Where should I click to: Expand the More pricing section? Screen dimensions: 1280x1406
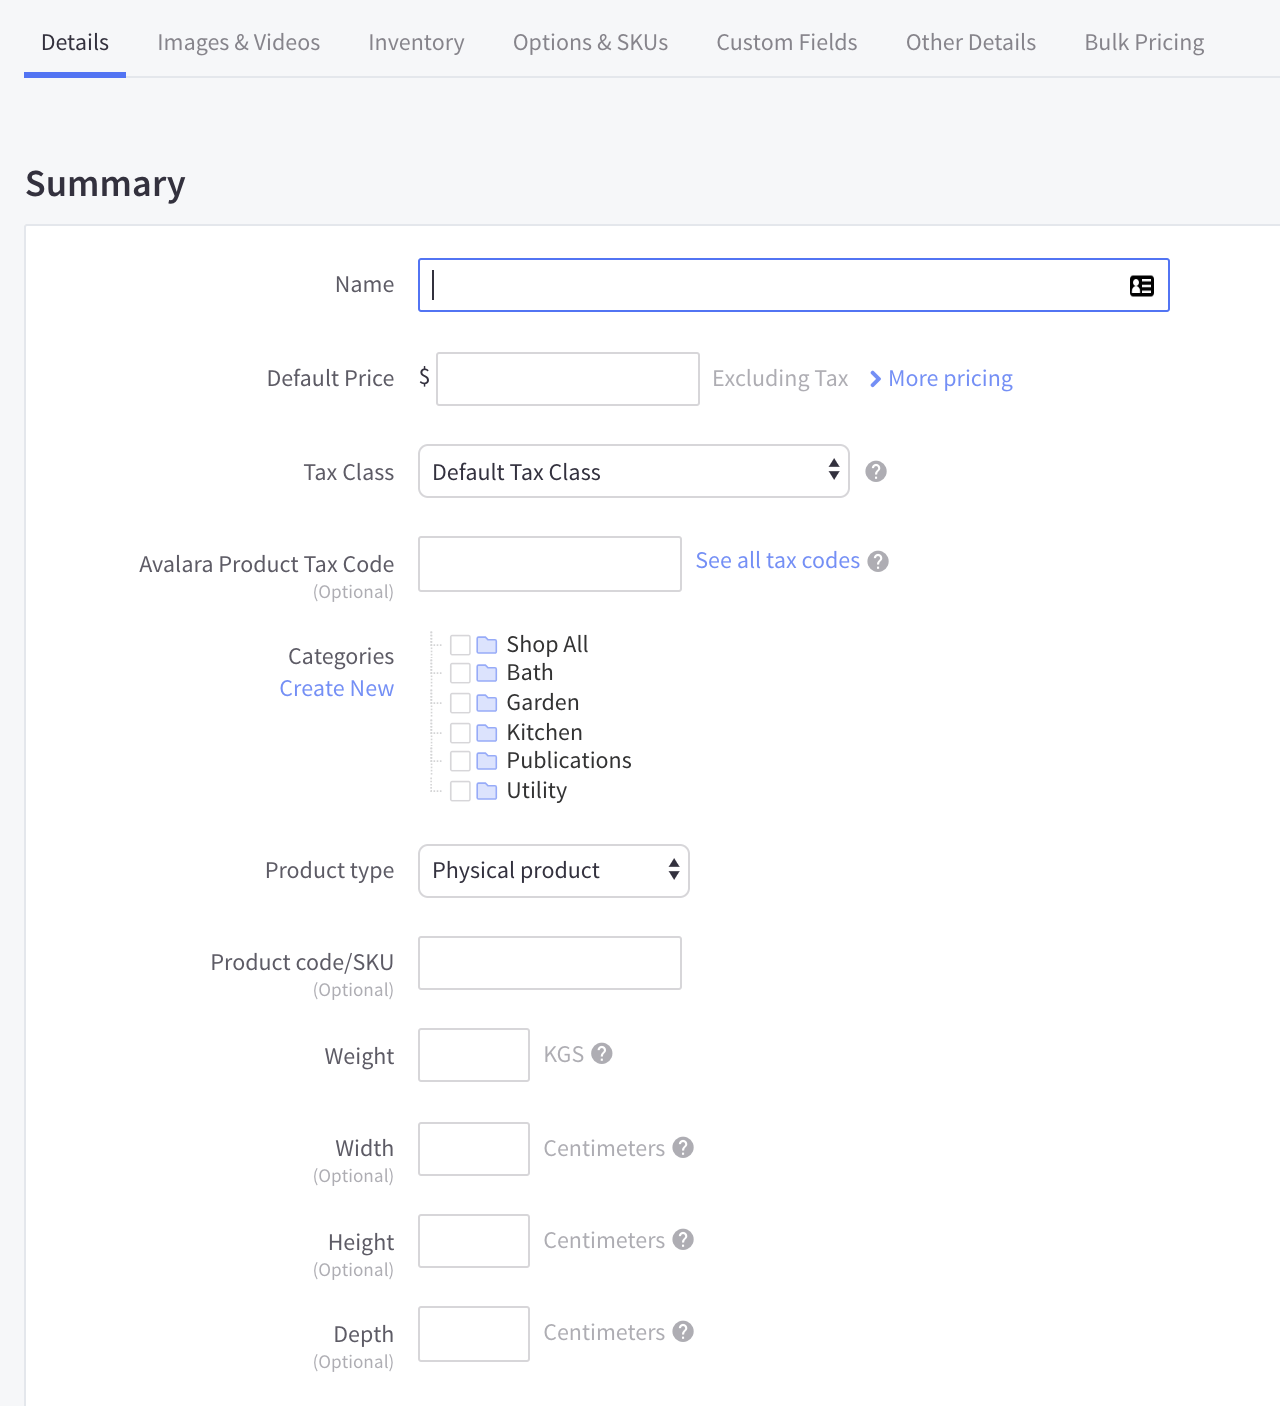click(x=941, y=379)
